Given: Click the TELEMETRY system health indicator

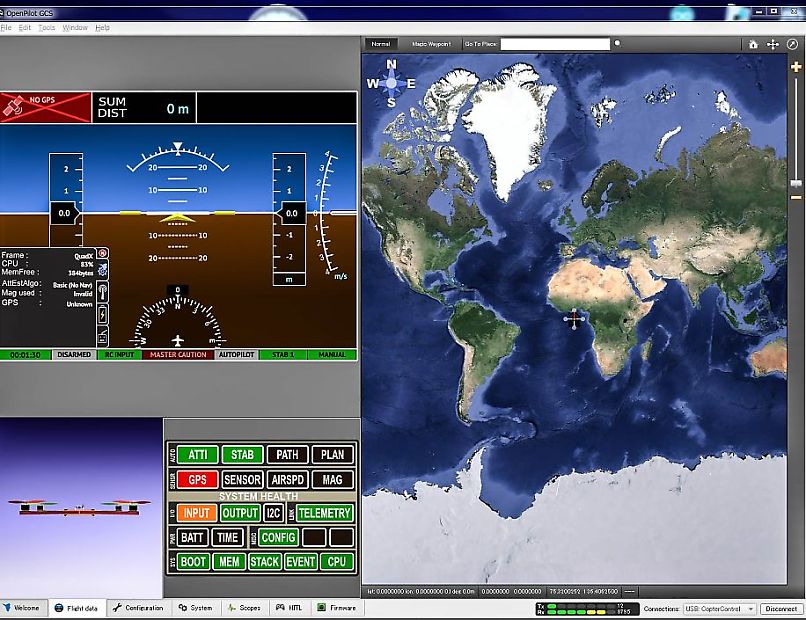Looking at the screenshot, I should [x=324, y=513].
